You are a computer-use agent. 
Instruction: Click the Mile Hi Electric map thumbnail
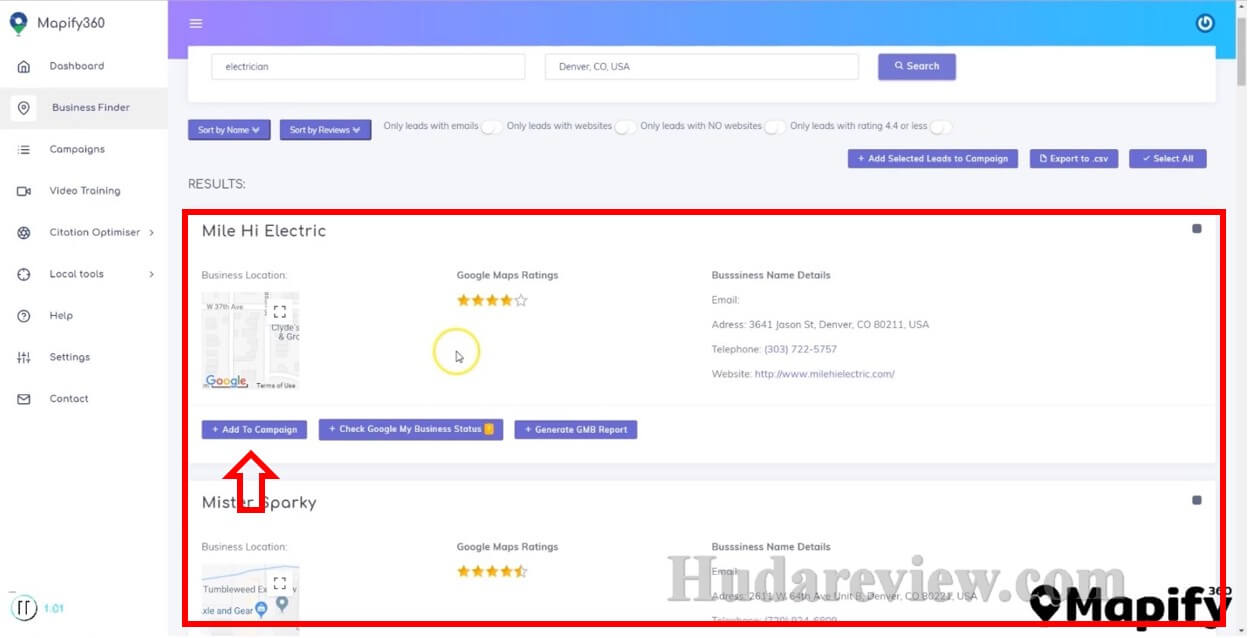(x=251, y=341)
